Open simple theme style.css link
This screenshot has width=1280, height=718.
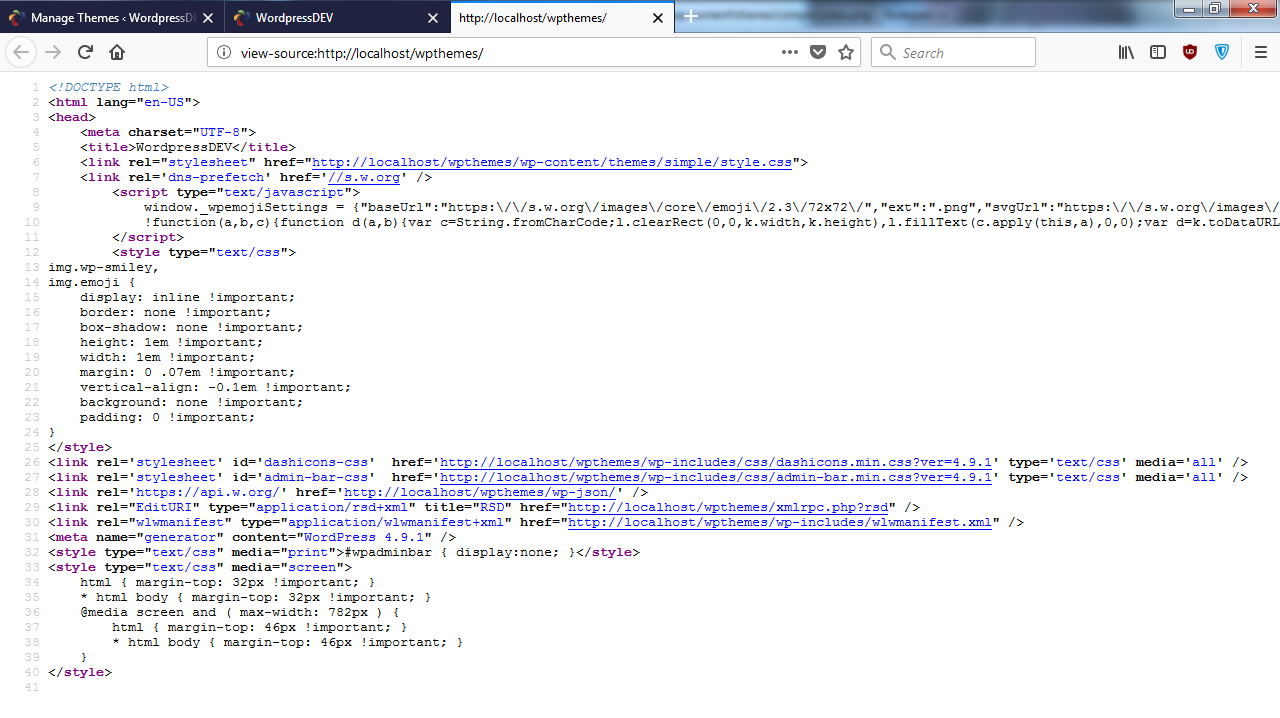click(552, 162)
